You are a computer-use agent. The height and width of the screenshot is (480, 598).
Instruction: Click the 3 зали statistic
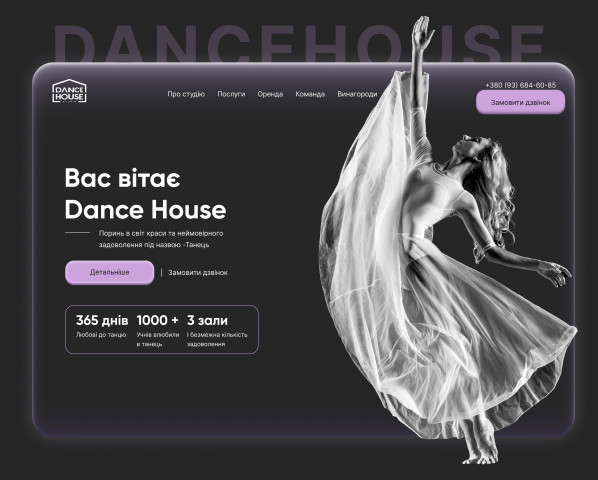pos(207,320)
